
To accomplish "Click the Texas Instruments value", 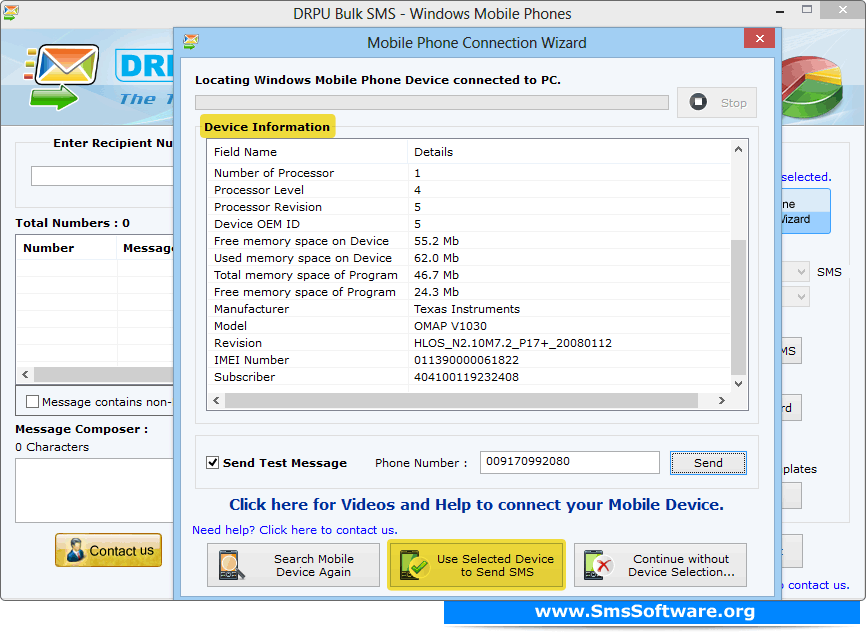I will click(467, 309).
